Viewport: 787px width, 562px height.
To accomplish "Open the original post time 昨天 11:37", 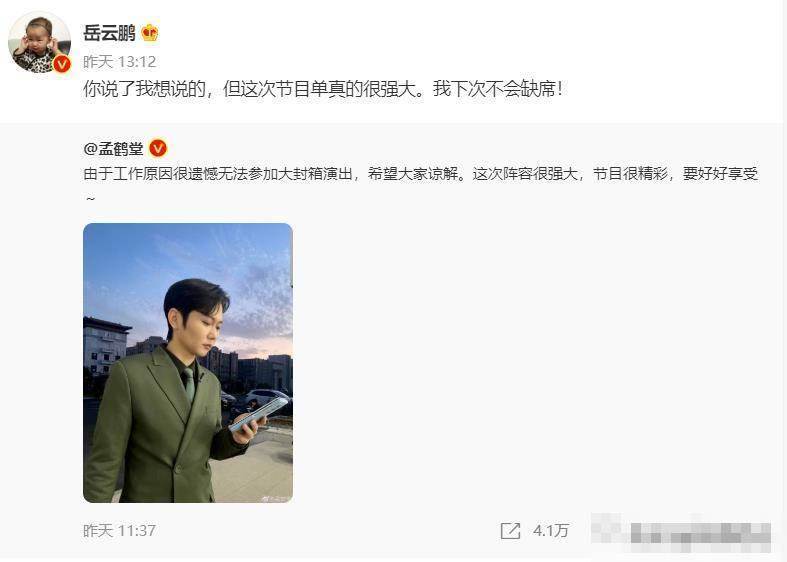I will [119, 530].
